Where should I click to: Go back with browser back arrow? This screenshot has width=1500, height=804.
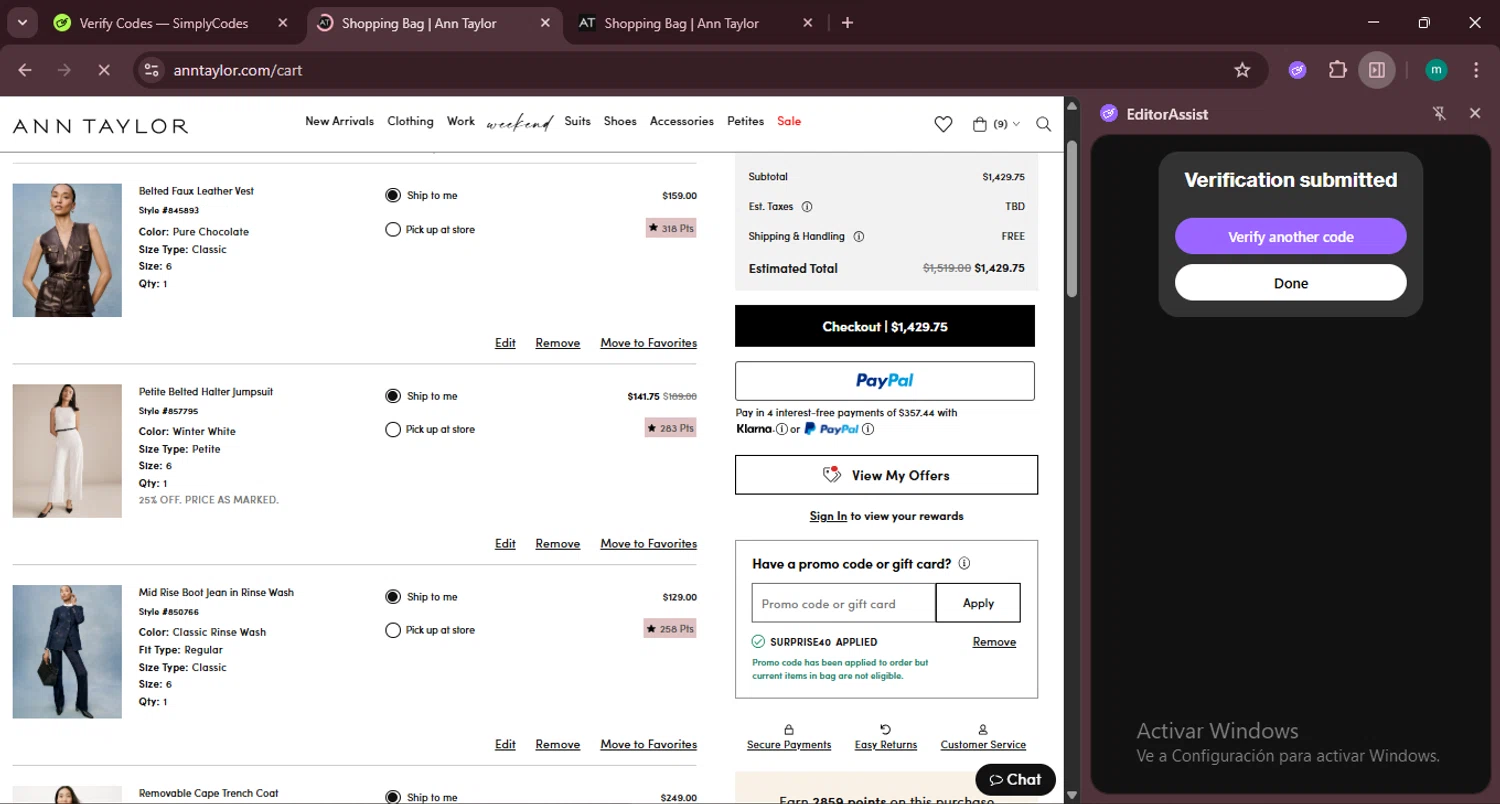[x=25, y=70]
